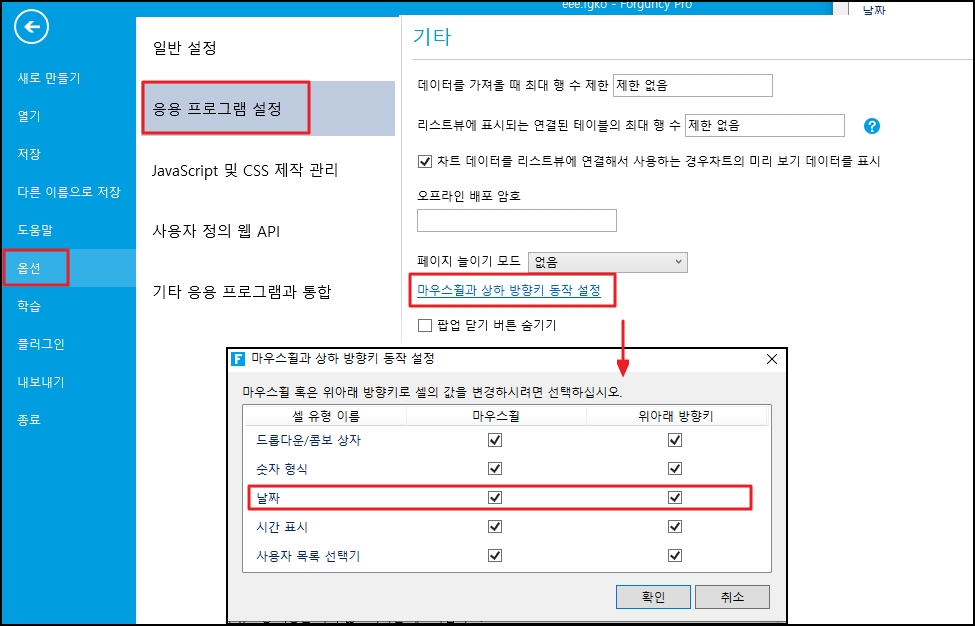Click the blue help question mark icon
The width and height of the screenshot is (975, 626).
pyautogui.click(x=872, y=126)
